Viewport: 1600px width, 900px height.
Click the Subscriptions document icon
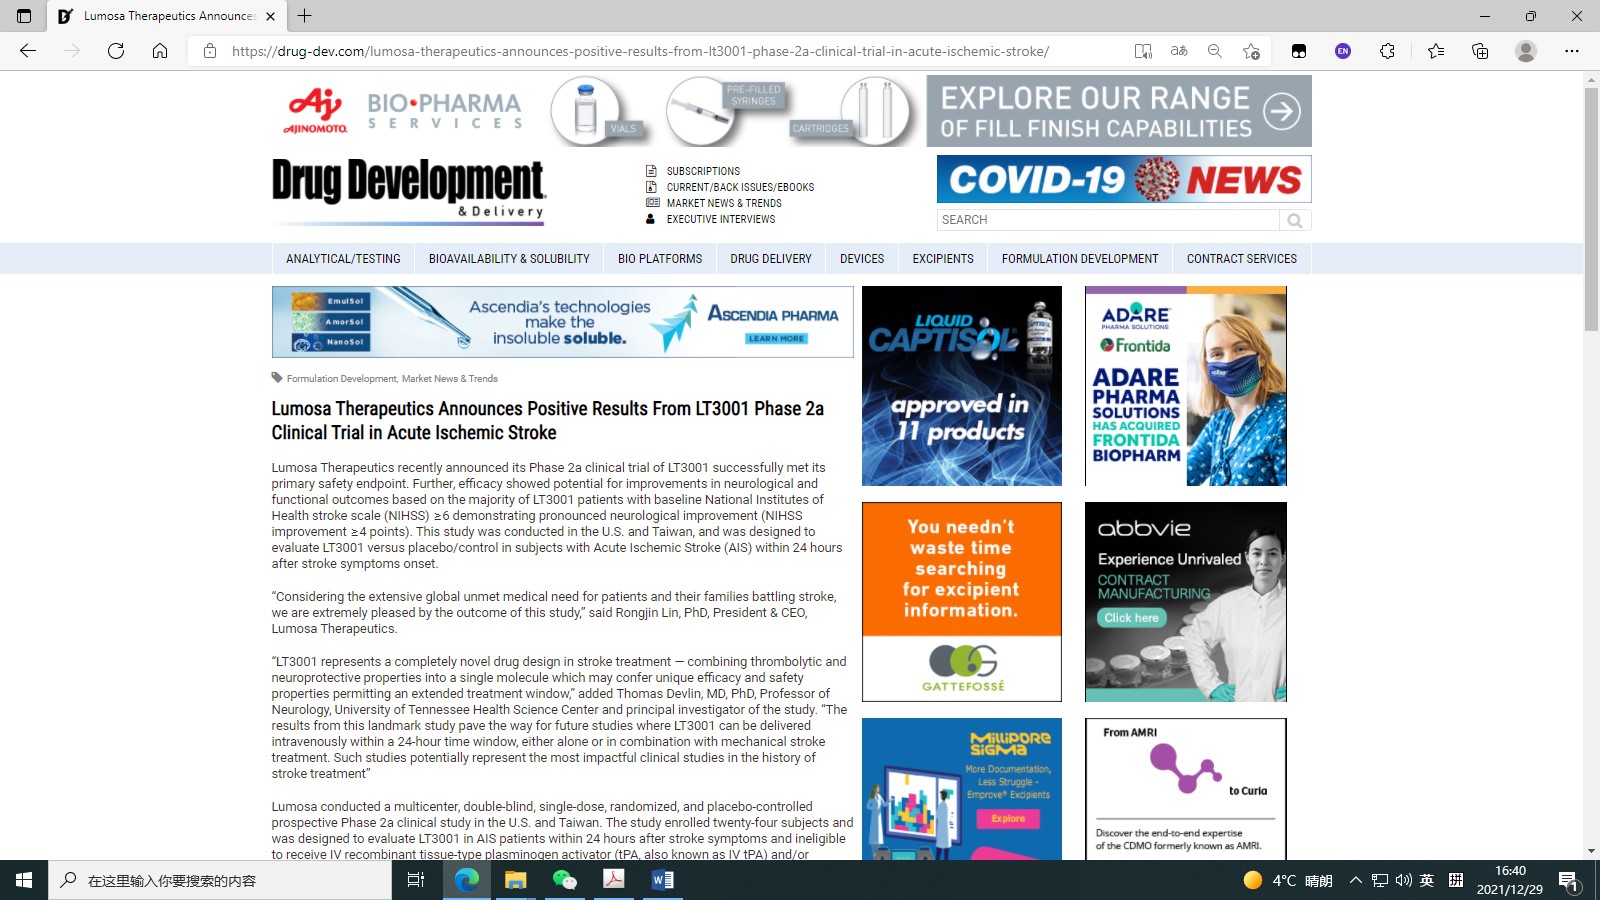point(651,171)
